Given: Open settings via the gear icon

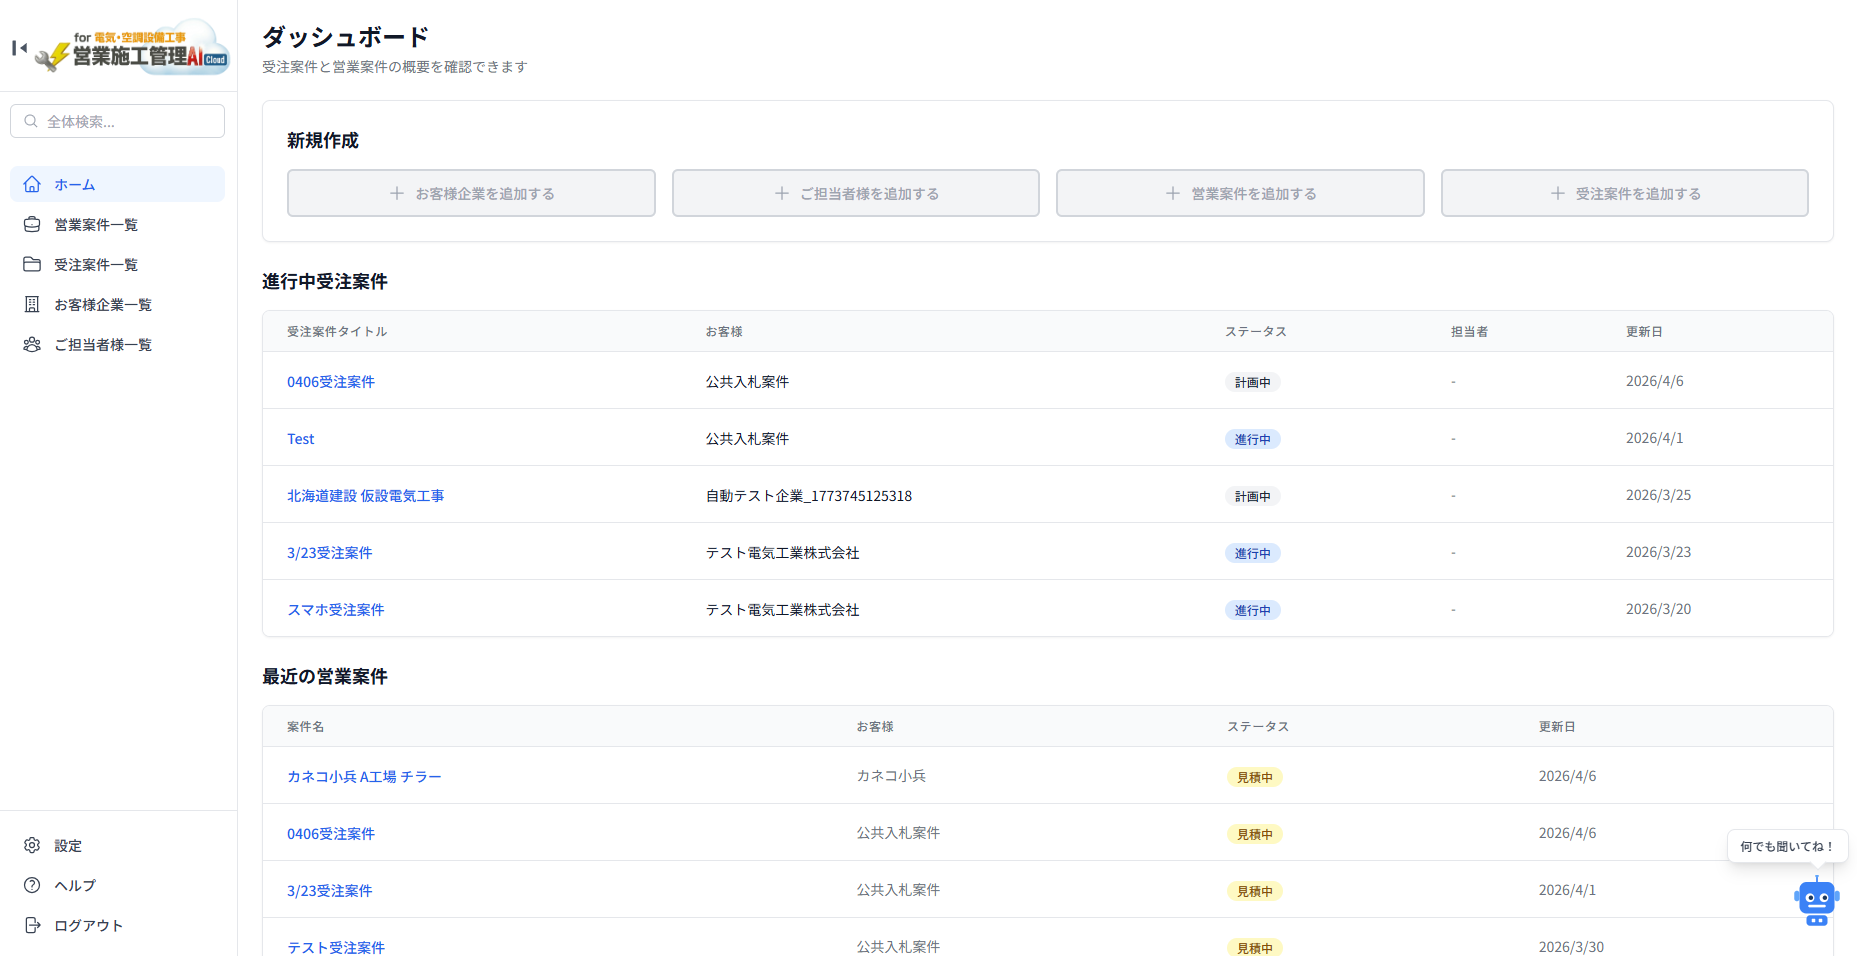Looking at the screenshot, I should (32, 845).
